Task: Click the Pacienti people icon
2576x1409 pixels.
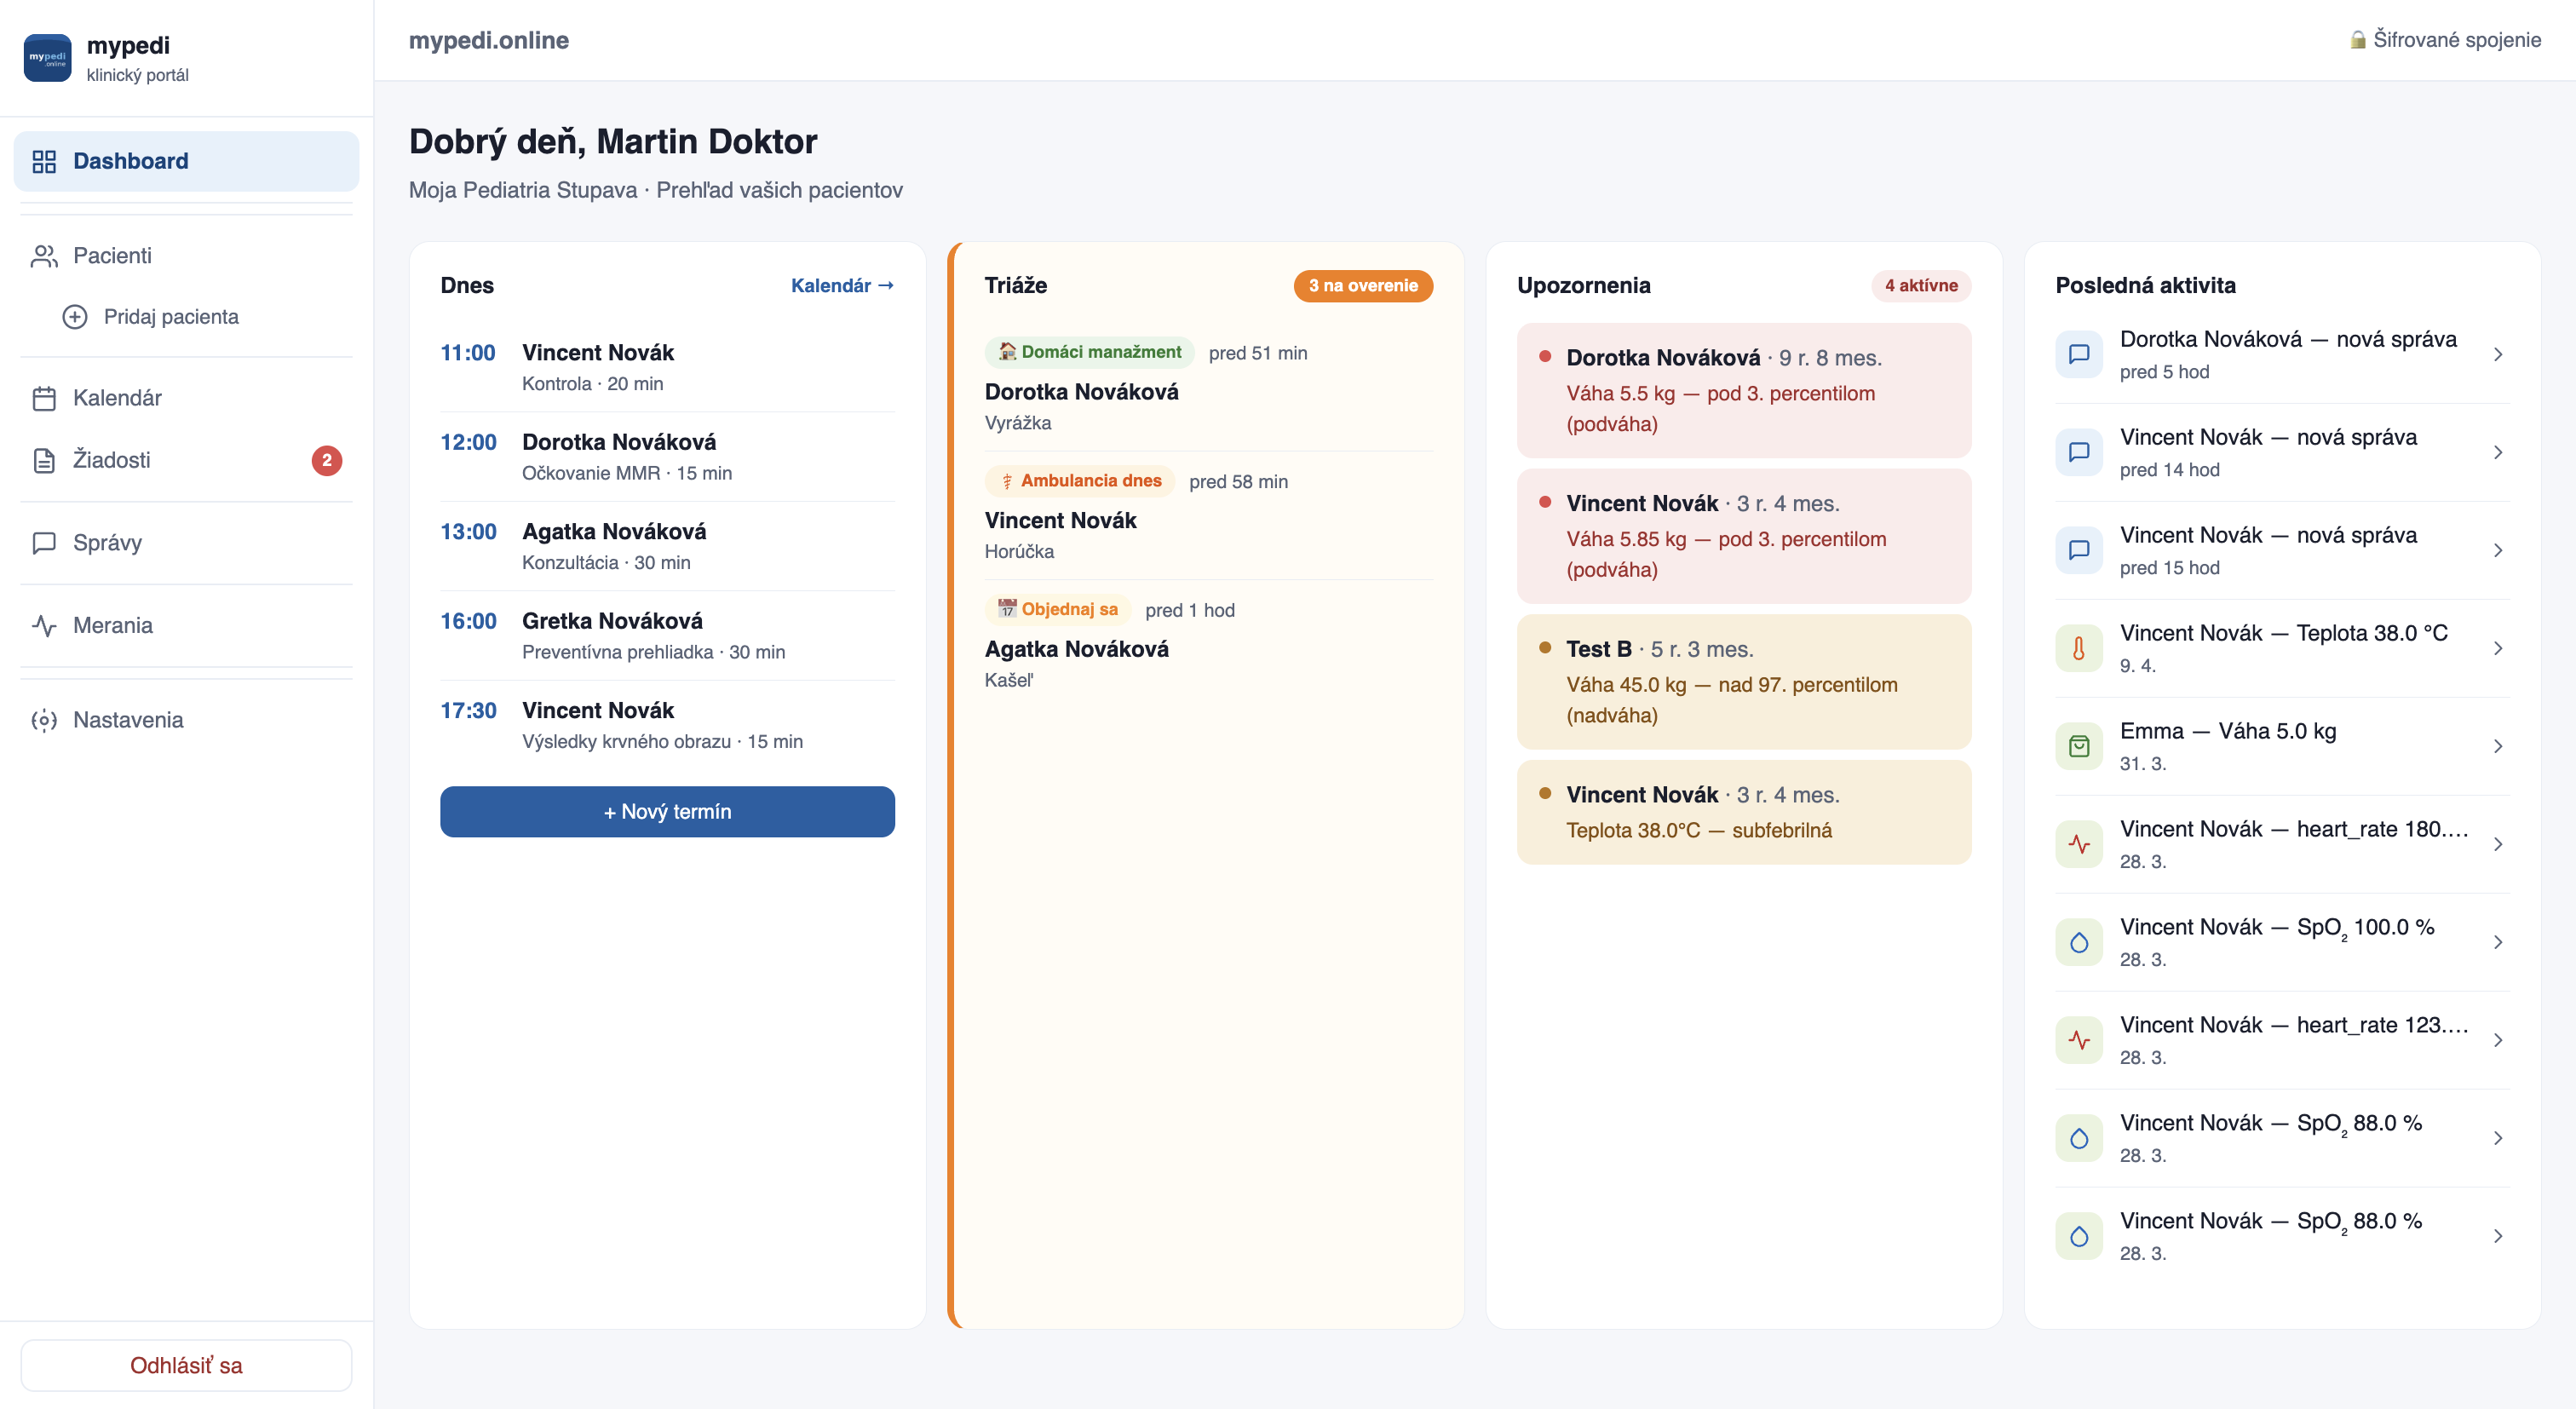Action: click(44, 256)
